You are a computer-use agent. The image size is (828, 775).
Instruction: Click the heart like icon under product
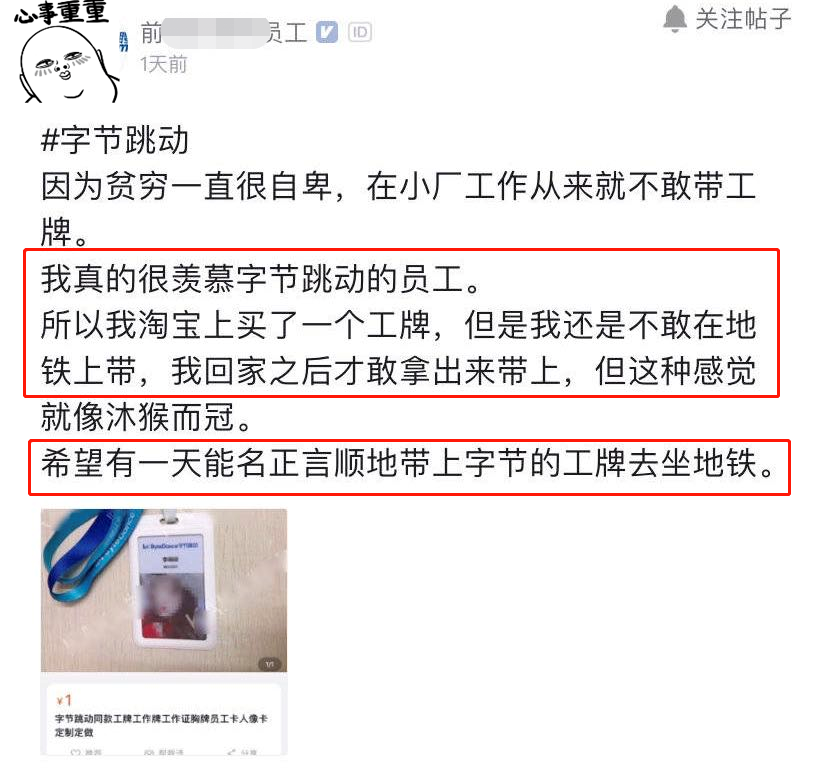(x=76, y=752)
